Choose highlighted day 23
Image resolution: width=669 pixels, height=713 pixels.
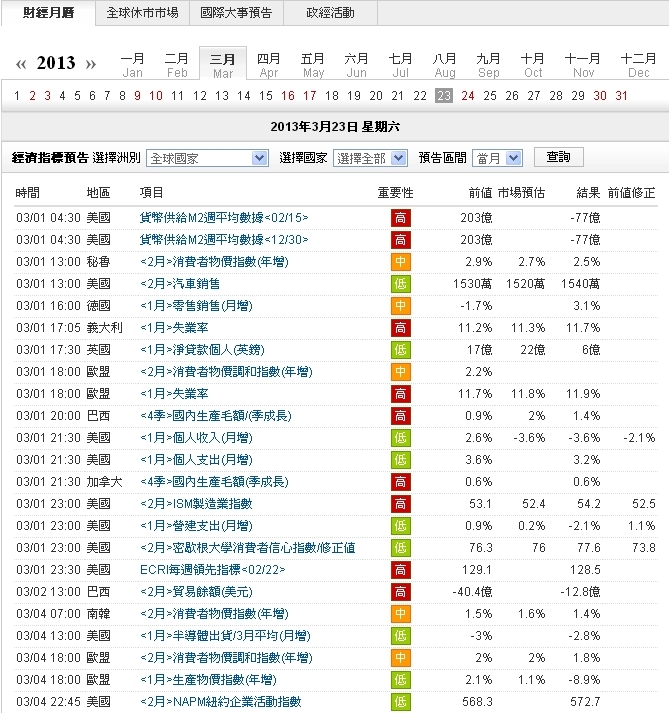444,96
